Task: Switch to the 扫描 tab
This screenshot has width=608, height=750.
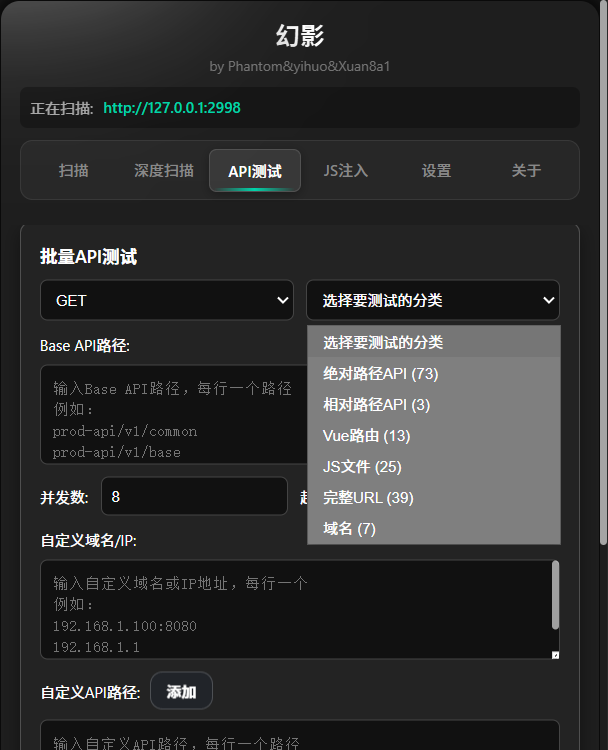Action: pos(74,171)
